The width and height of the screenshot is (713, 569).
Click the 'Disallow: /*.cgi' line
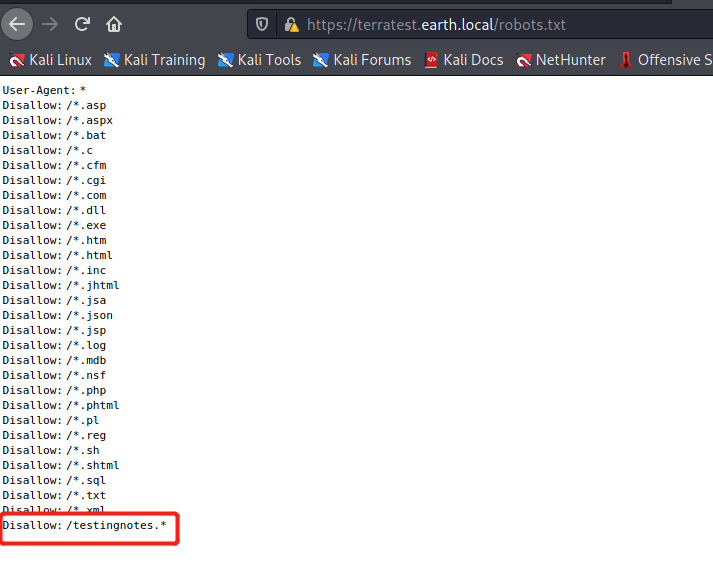[54, 181]
